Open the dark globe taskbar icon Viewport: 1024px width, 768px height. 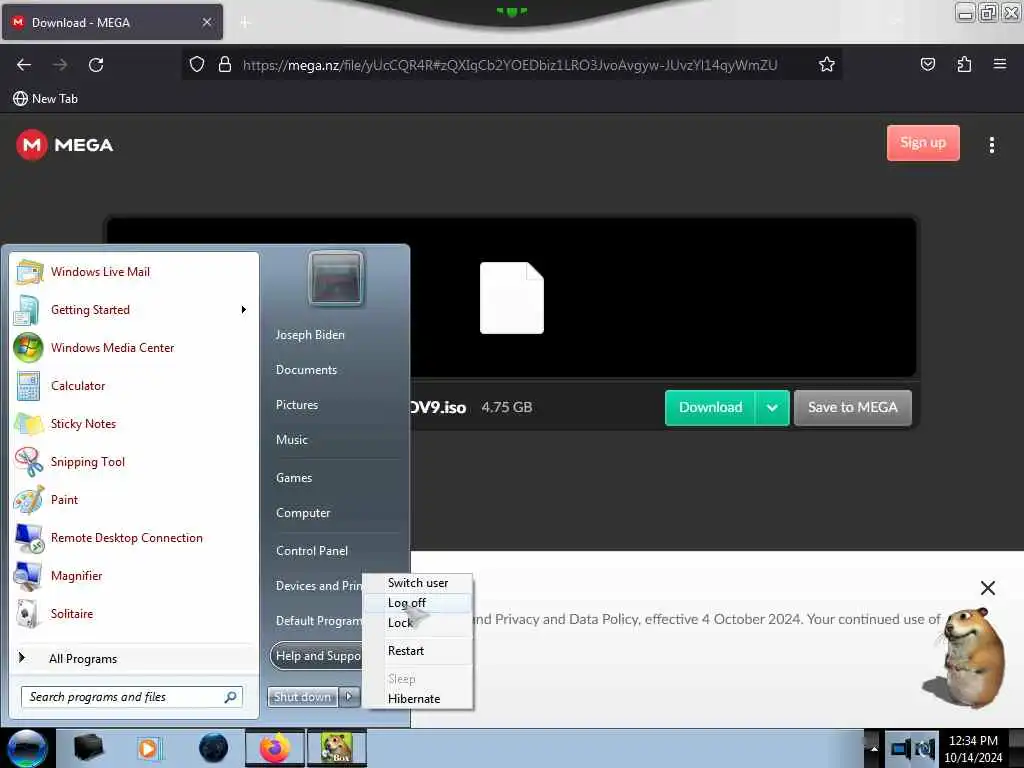pyautogui.click(x=213, y=748)
